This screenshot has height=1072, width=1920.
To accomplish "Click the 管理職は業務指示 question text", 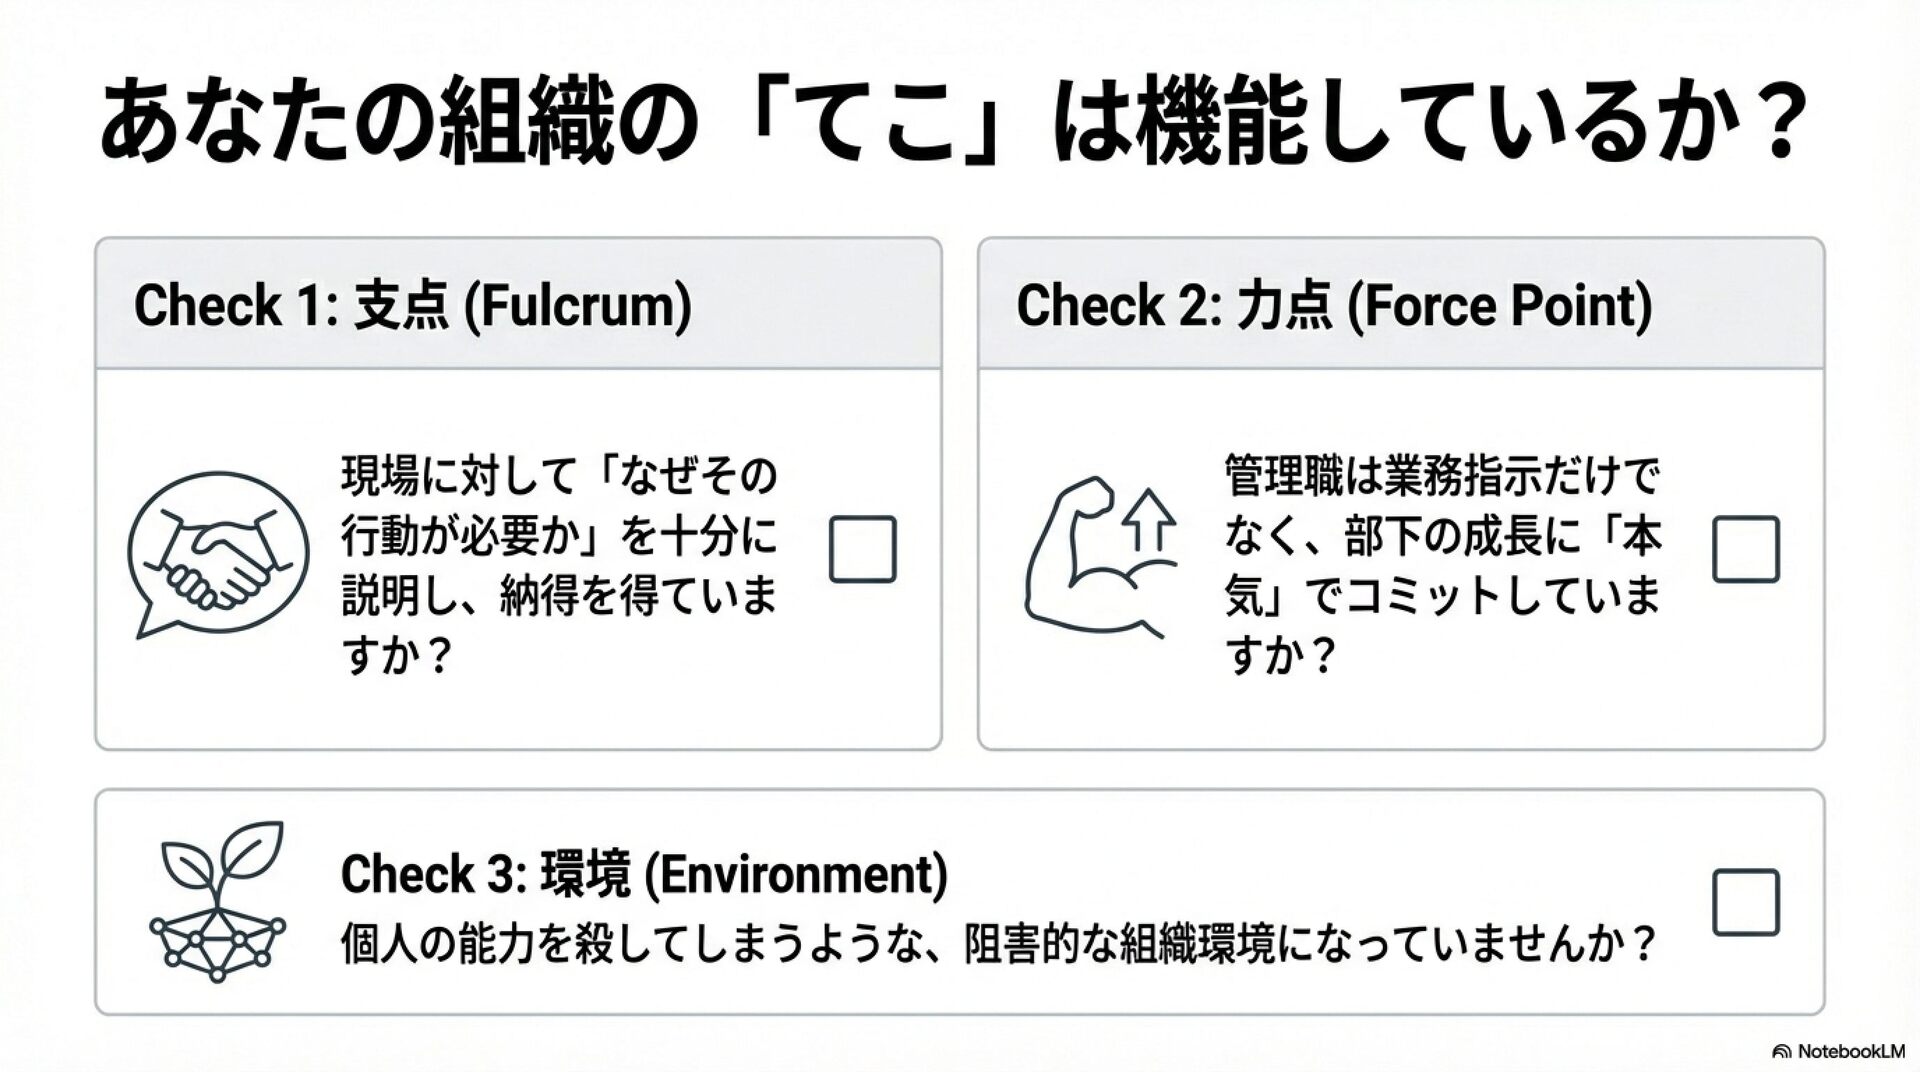I will (1441, 565).
